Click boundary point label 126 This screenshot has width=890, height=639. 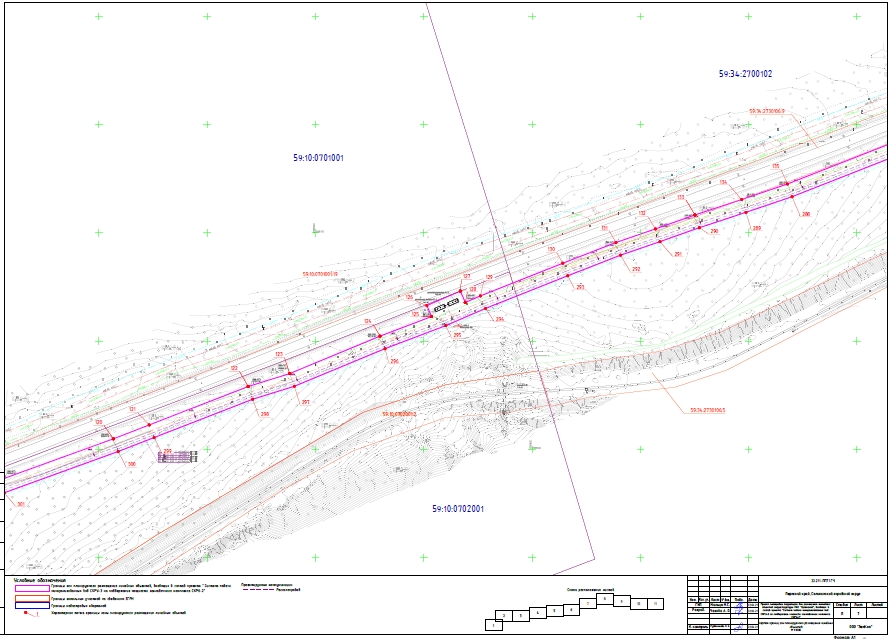click(409, 297)
